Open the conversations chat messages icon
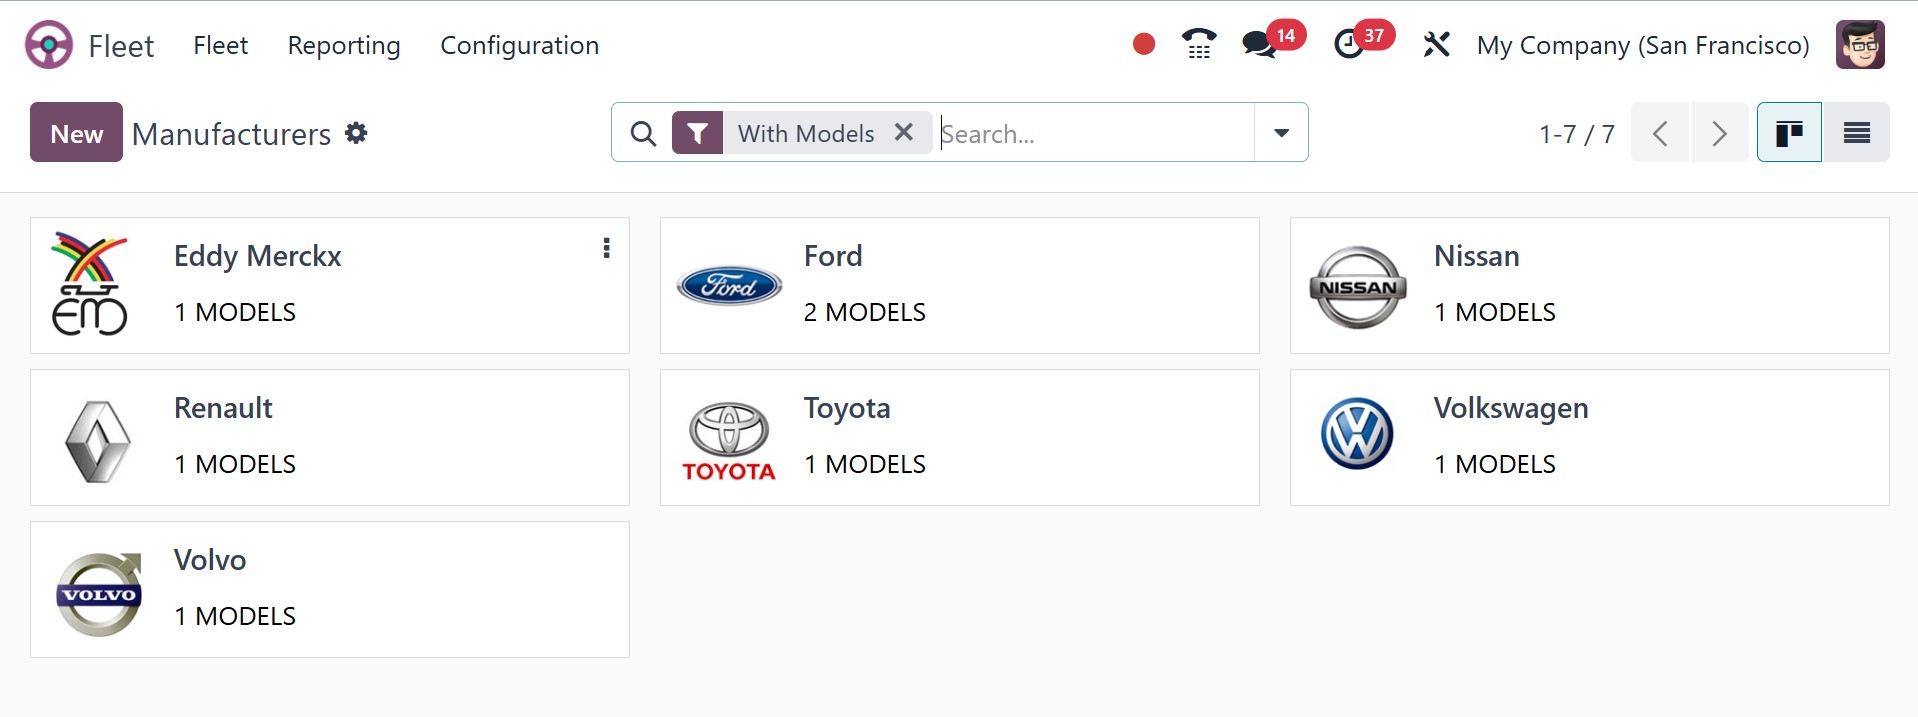The image size is (1918, 717). tap(1258, 45)
